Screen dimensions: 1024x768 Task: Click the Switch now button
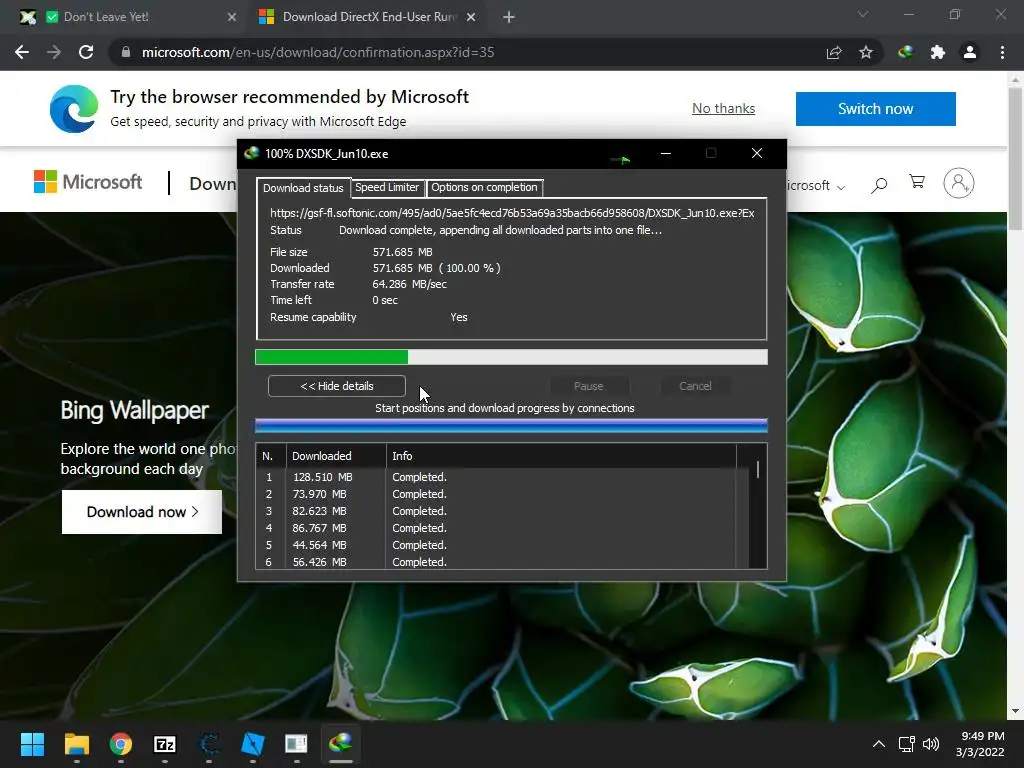tap(875, 108)
